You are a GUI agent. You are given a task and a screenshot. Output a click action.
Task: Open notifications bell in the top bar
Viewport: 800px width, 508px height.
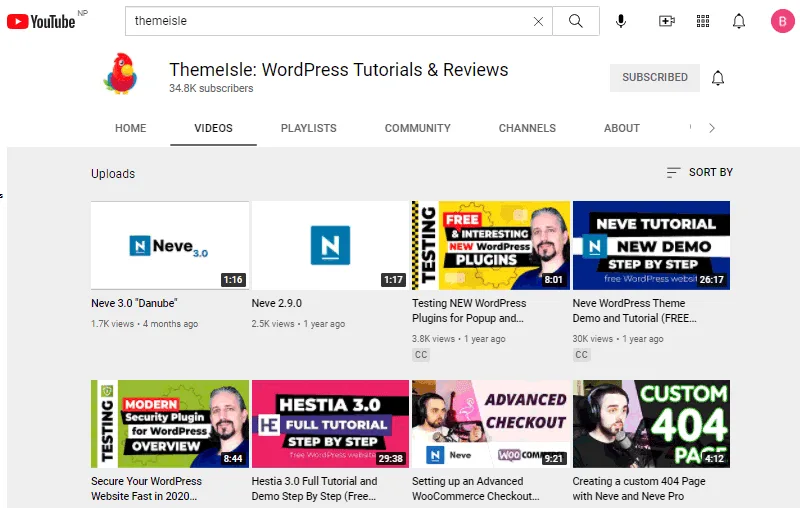click(739, 21)
